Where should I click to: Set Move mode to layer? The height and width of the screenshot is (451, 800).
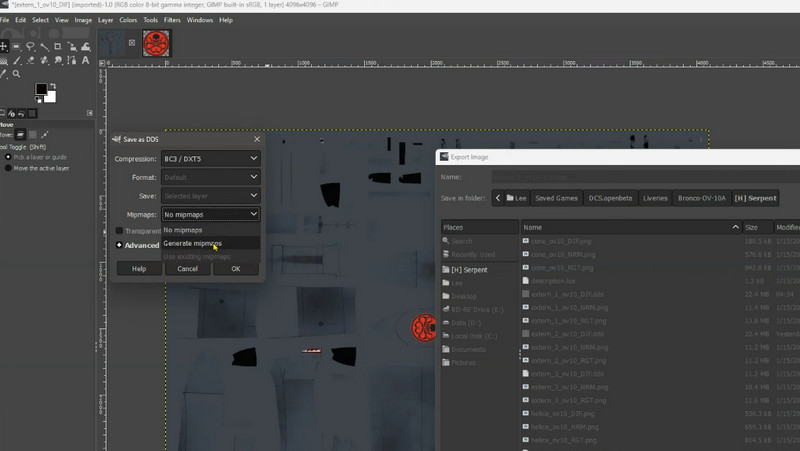(x=20, y=135)
